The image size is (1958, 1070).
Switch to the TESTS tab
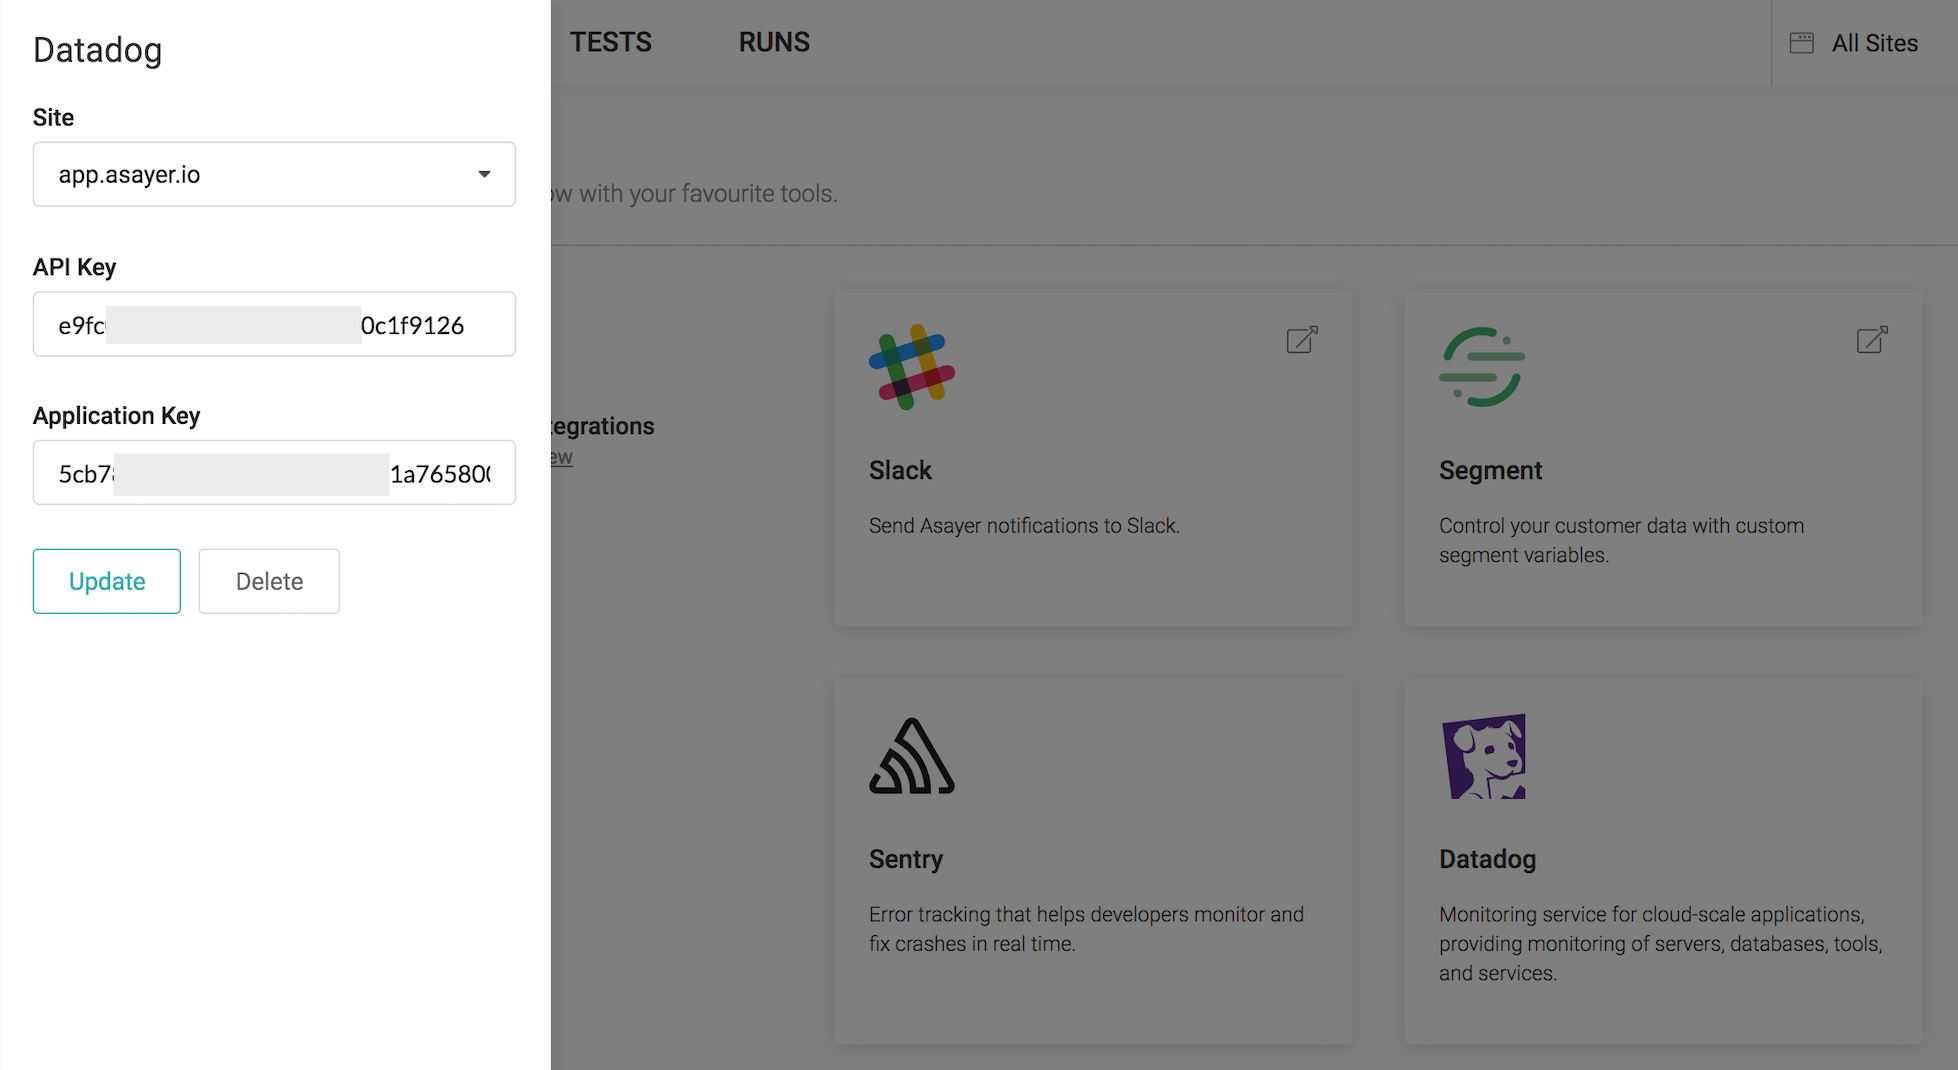(610, 42)
